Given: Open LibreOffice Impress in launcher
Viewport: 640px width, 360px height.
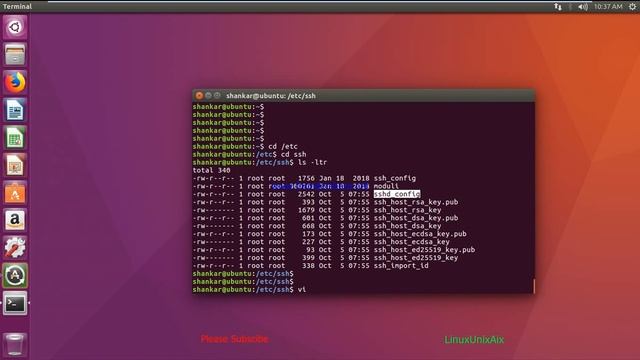Looking at the screenshot, I should tap(15, 165).
